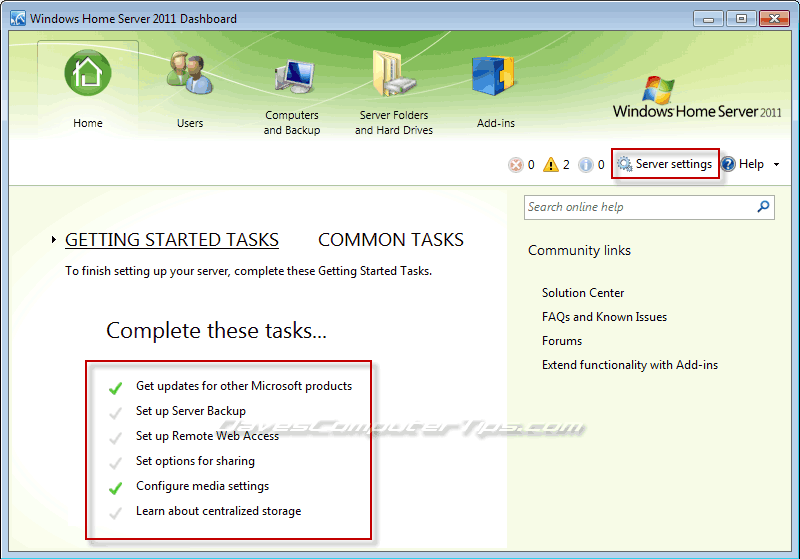
Task: Minimize the Dashboard window
Action: pyautogui.click(x=708, y=19)
